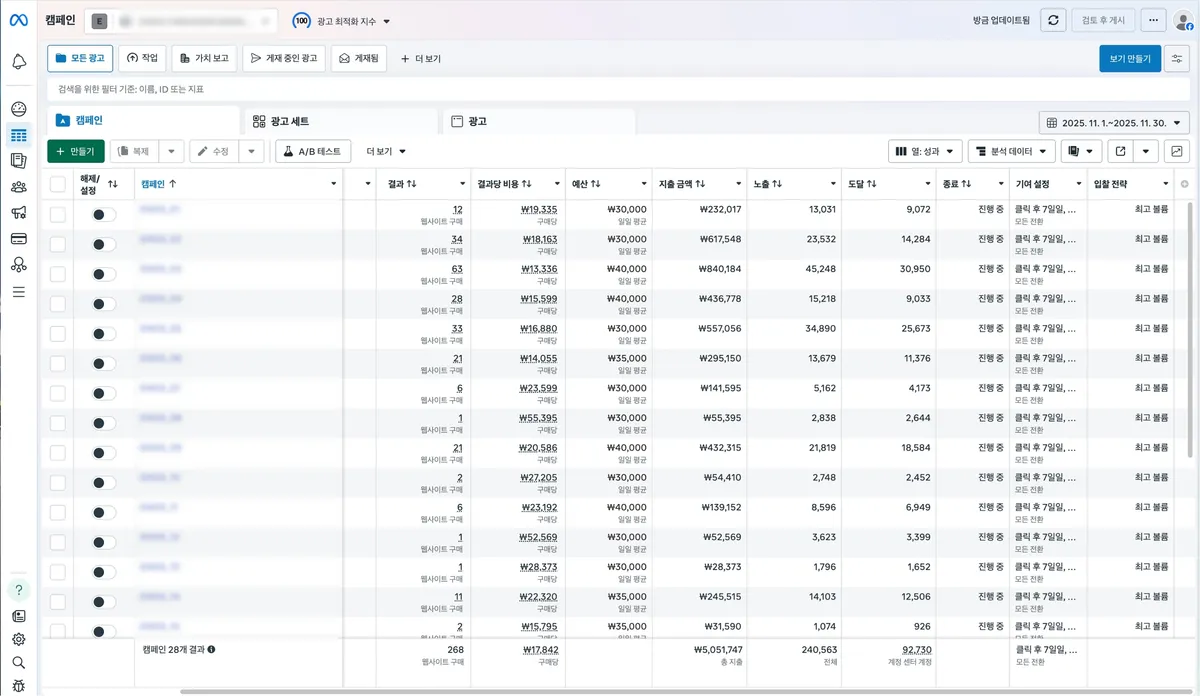The width and height of the screenshot is (1200, 696).
Task: Click the 게재됨 filter button
Action: pyautogui.click(x=358, y=59)
